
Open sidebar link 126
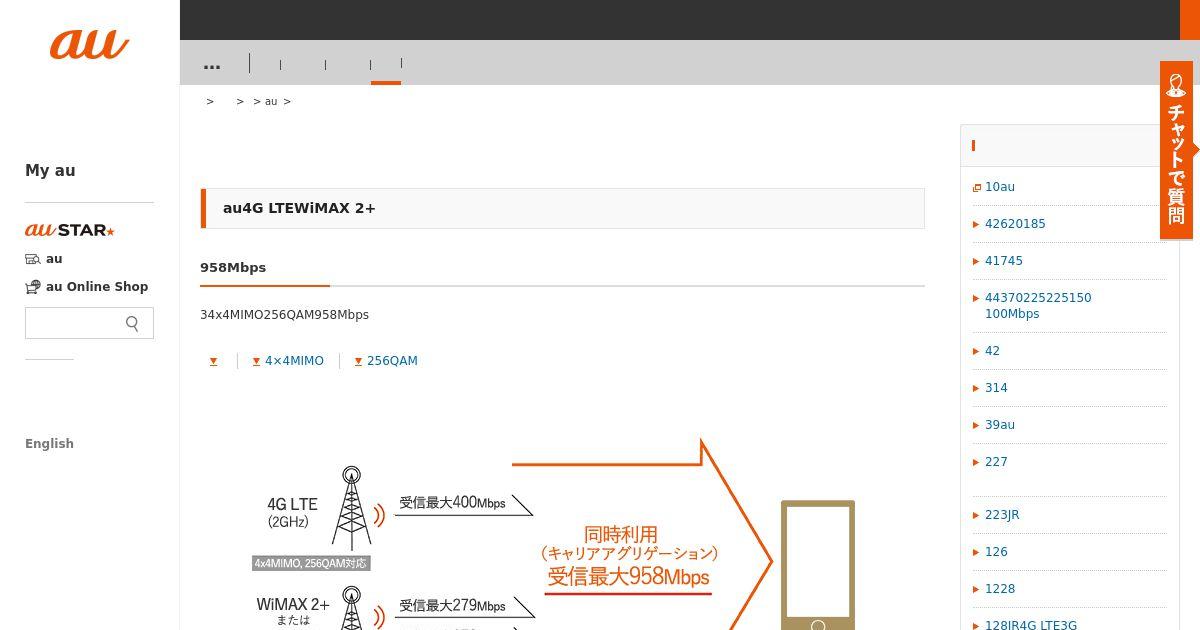point(996,552)
